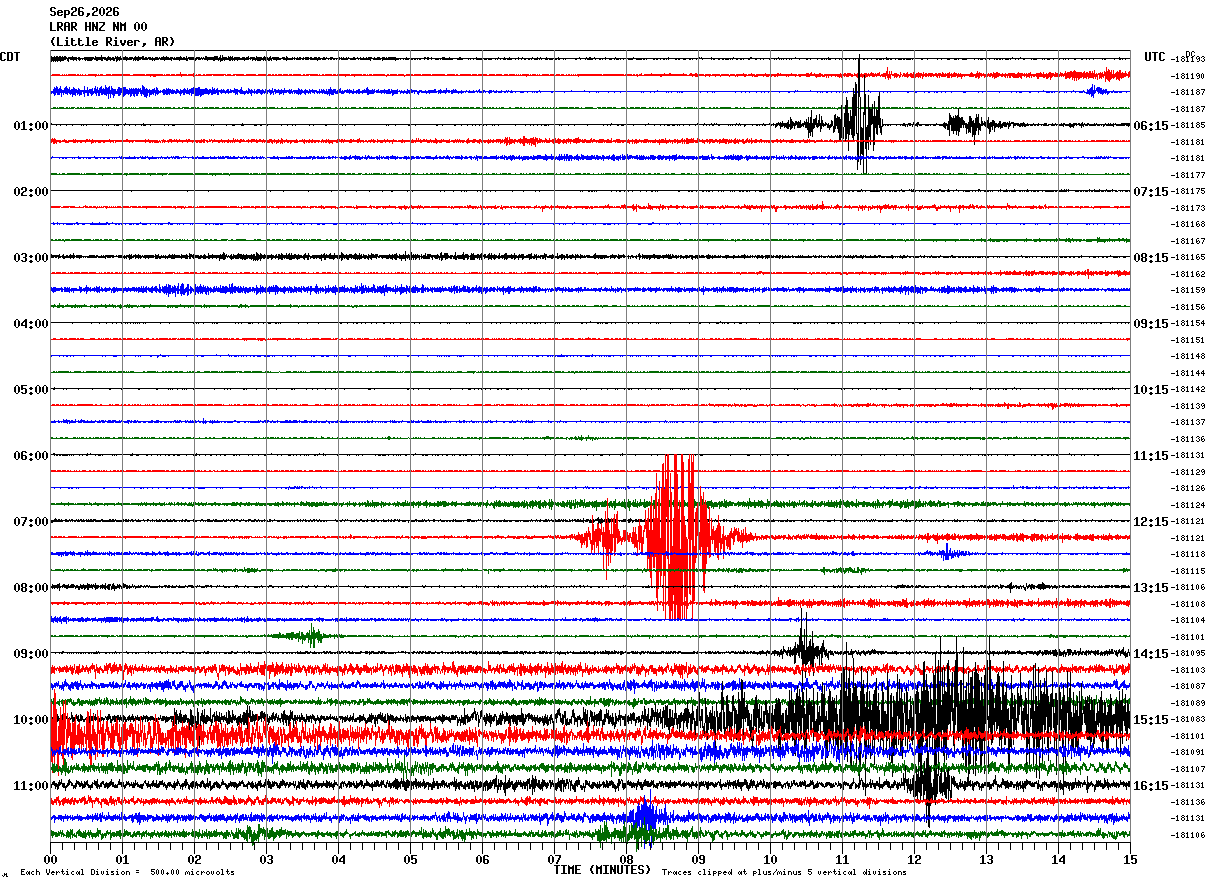This screenshot has width=1210, height=886.
Task: Click the CDT timezone label
Action: [10, 57]
